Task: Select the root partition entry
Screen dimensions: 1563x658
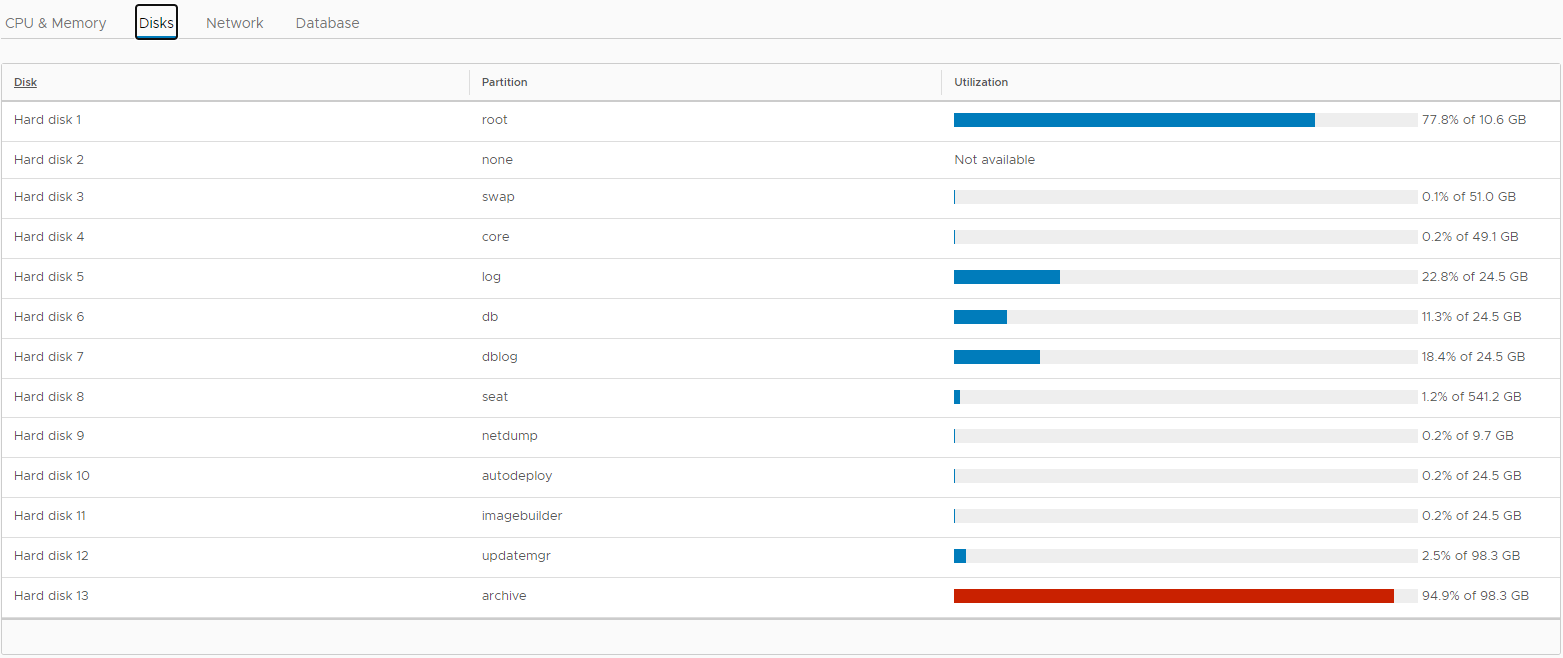Action: coord(494,119)
